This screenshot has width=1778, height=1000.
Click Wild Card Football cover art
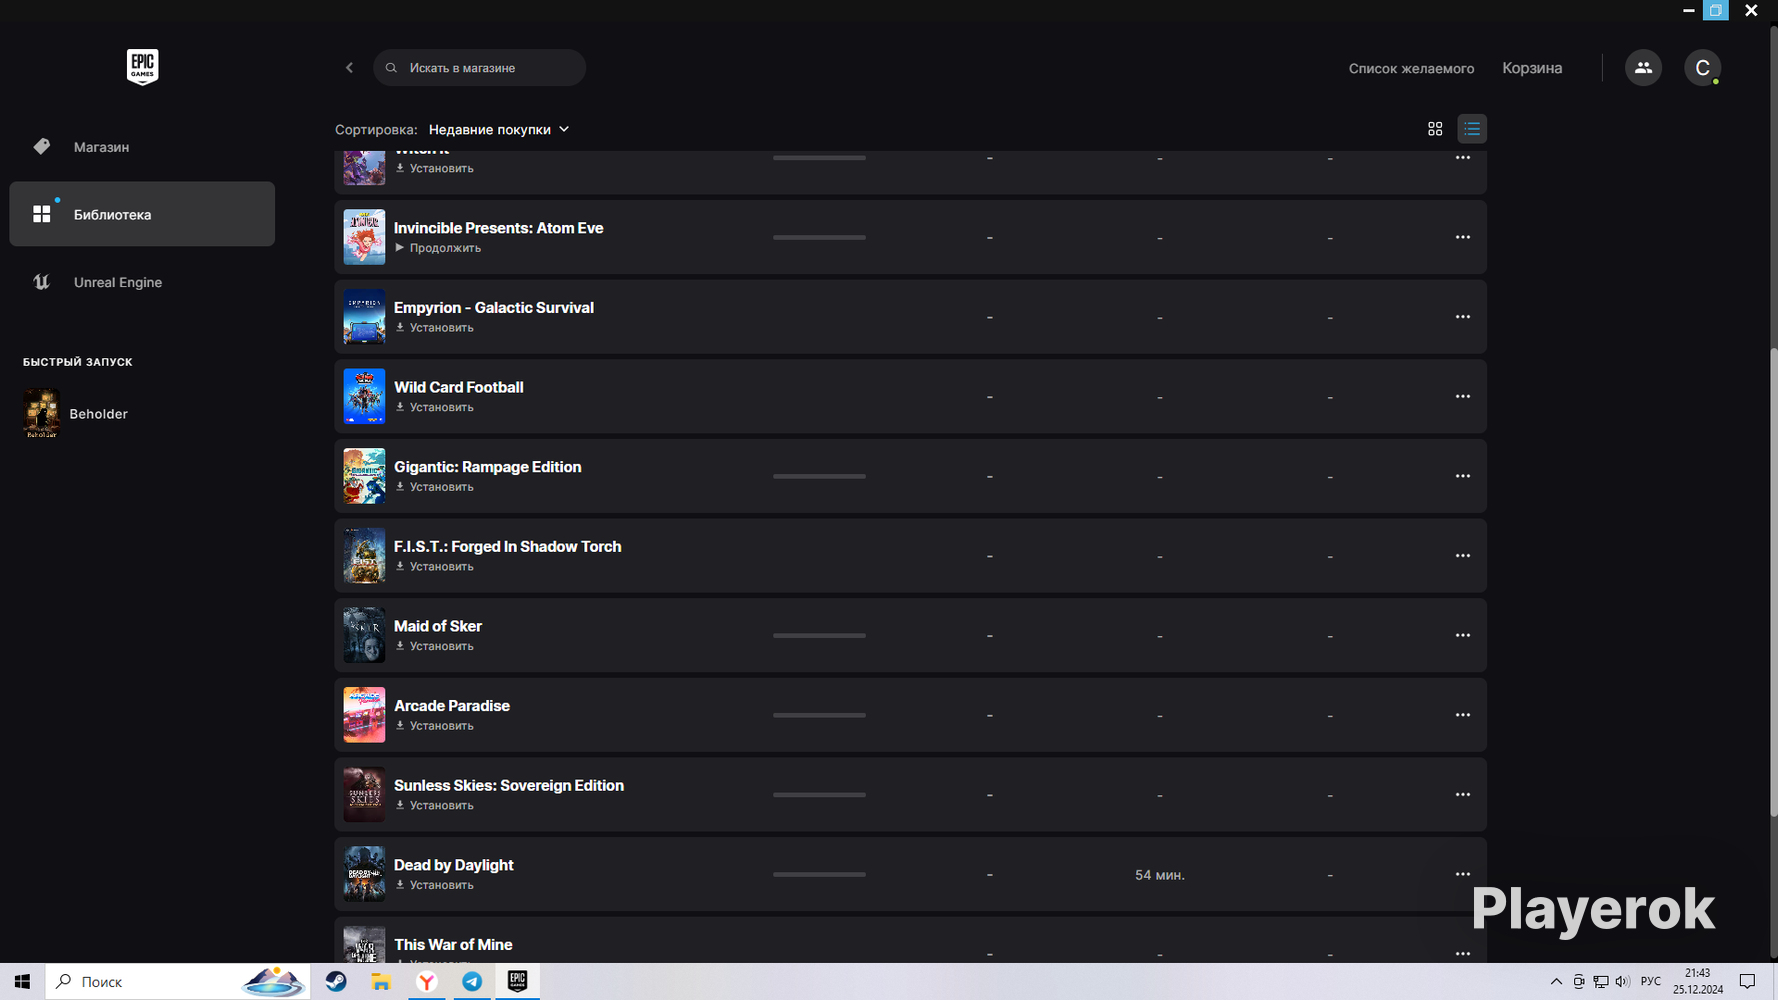(364, 396)
